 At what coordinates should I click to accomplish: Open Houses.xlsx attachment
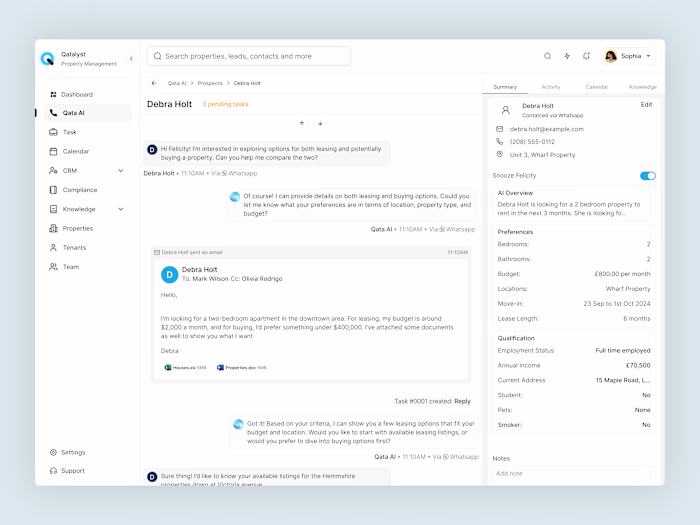coord(185,368)
